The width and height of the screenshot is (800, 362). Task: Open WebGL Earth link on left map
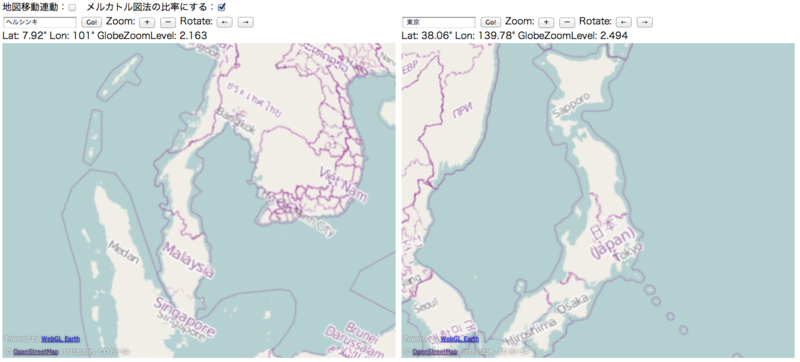(x=60, y=339)
